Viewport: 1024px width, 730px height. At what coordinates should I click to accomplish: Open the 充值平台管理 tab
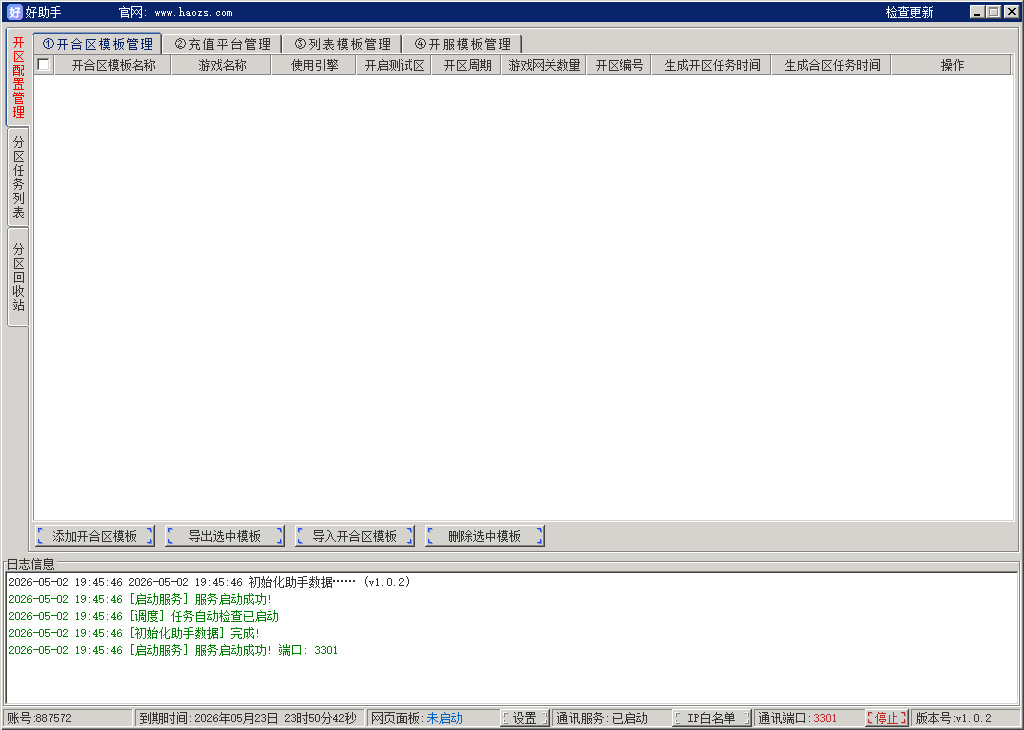223,44
